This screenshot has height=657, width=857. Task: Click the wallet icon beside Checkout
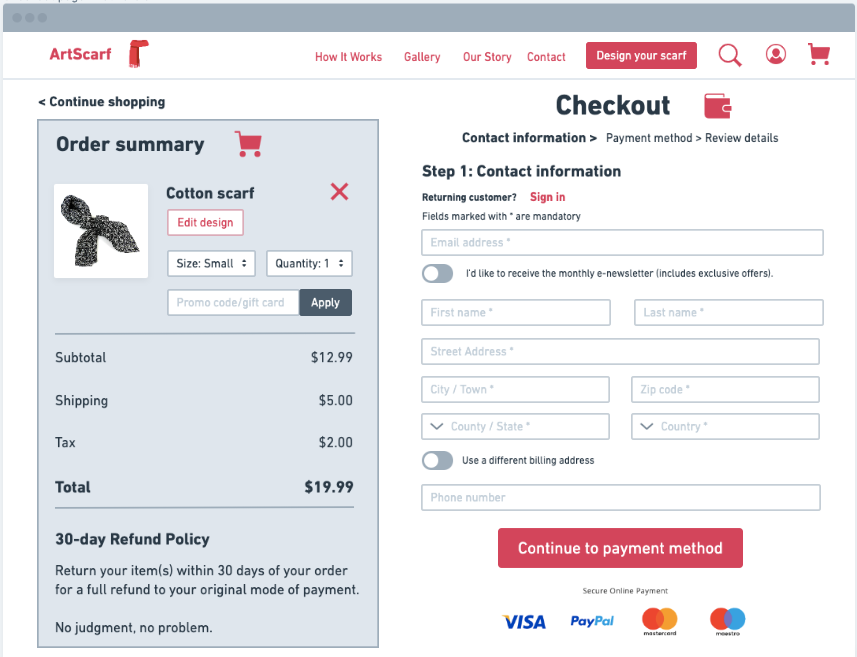coord(718,105)
